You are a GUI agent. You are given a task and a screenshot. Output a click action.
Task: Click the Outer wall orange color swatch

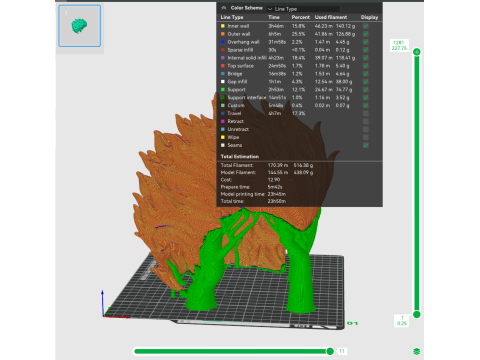pyautogui.click(x=223, y=34)
